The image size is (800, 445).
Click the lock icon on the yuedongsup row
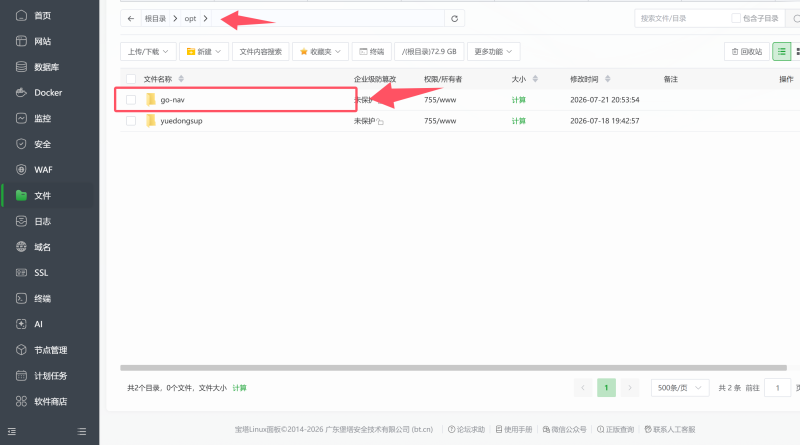[x=380, y=121]
